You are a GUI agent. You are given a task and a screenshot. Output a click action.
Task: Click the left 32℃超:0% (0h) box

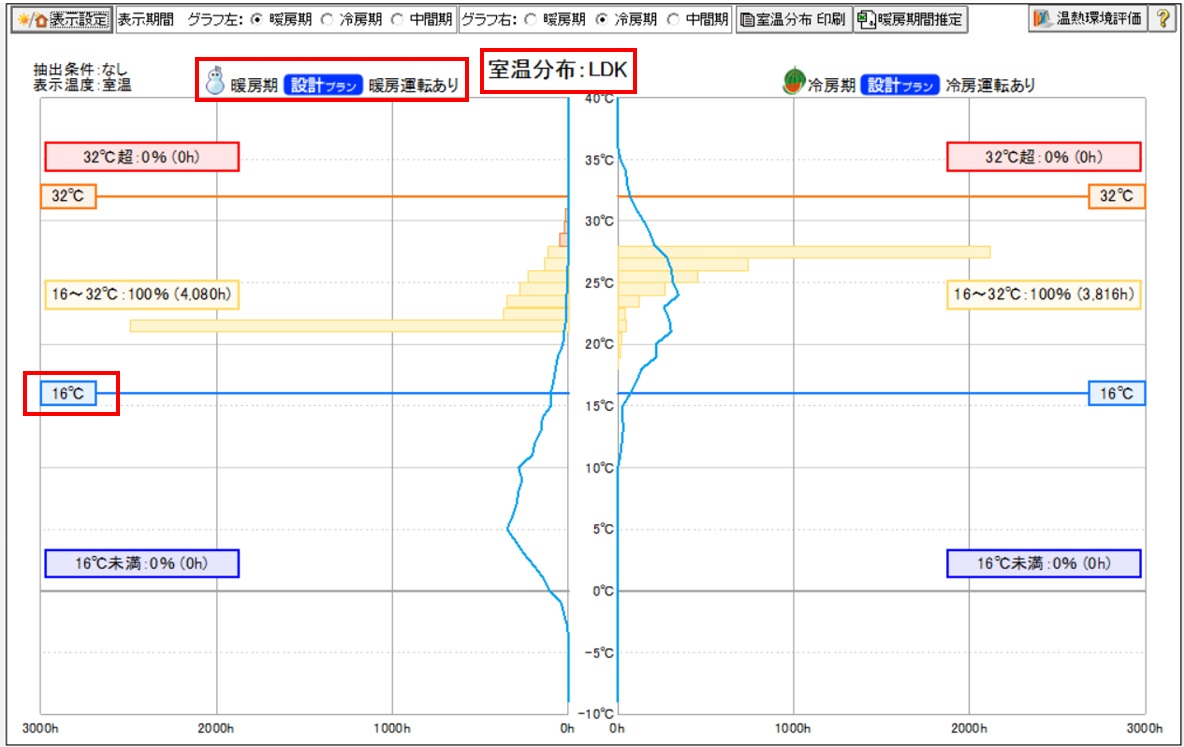click(142, 157)
